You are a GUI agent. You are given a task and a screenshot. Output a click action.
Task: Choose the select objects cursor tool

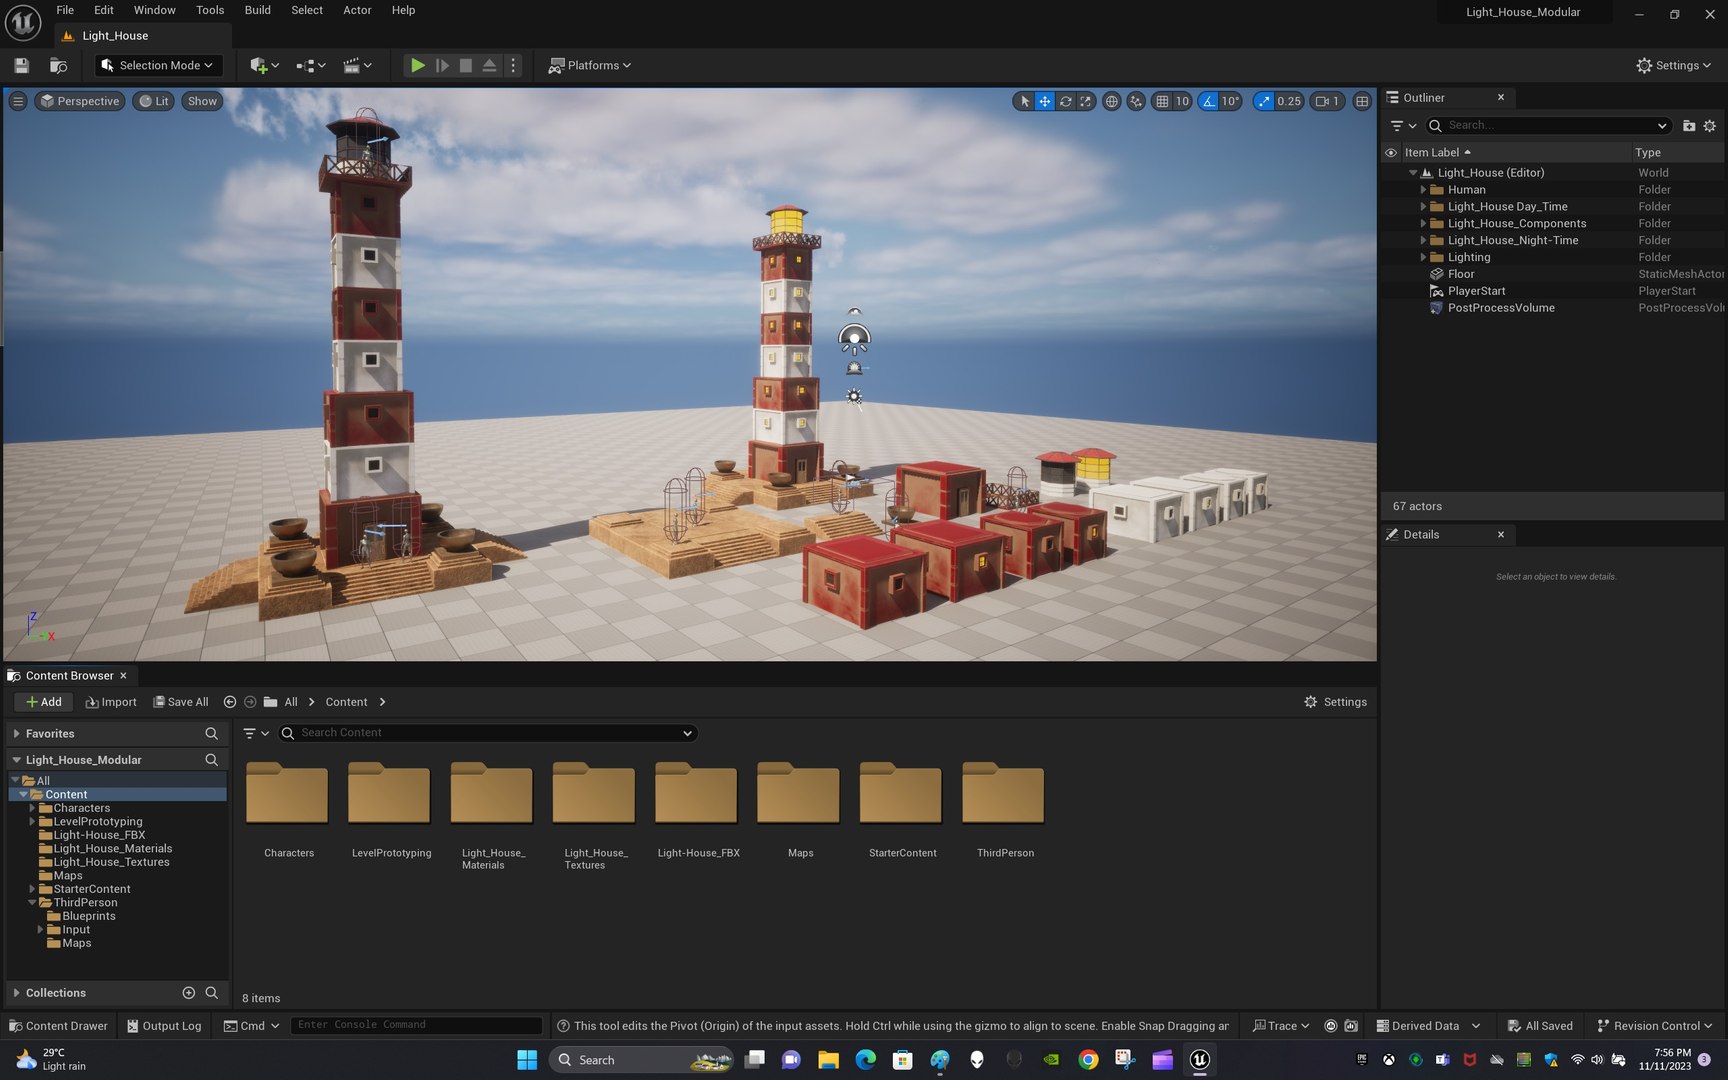click(1024, 101)
